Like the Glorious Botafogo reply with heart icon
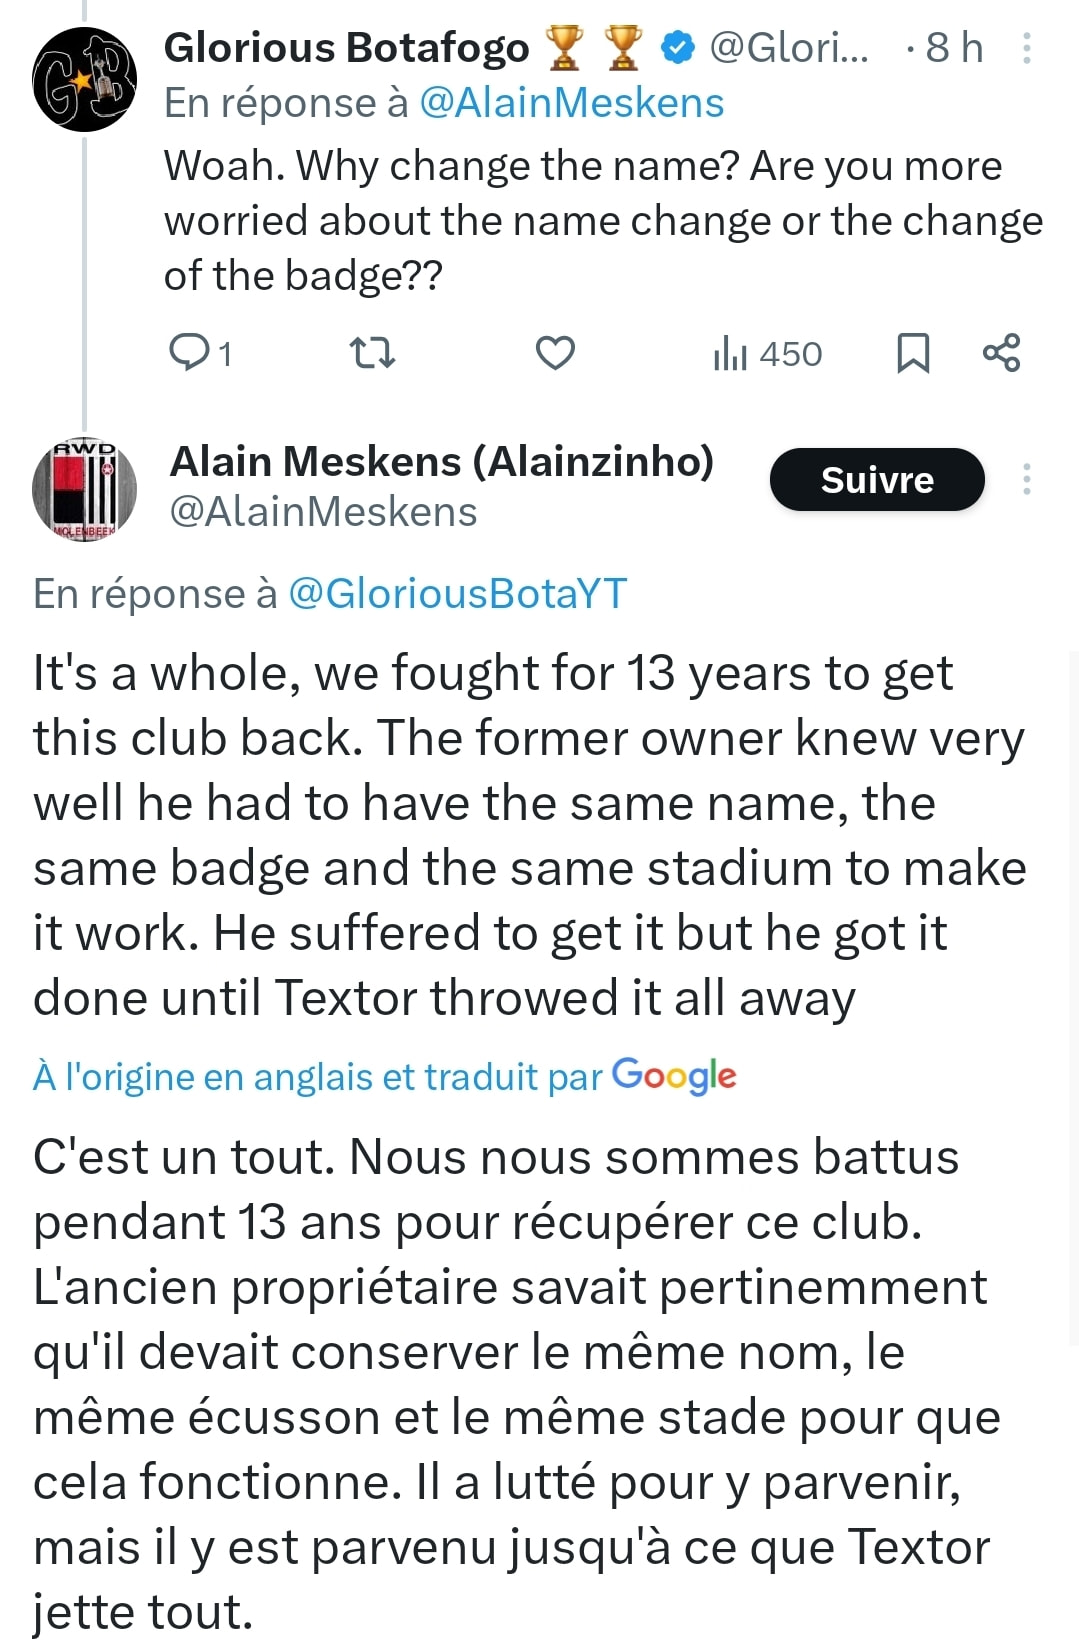The width and height of the screenshot is (1079, 1652). click(555, 353)
